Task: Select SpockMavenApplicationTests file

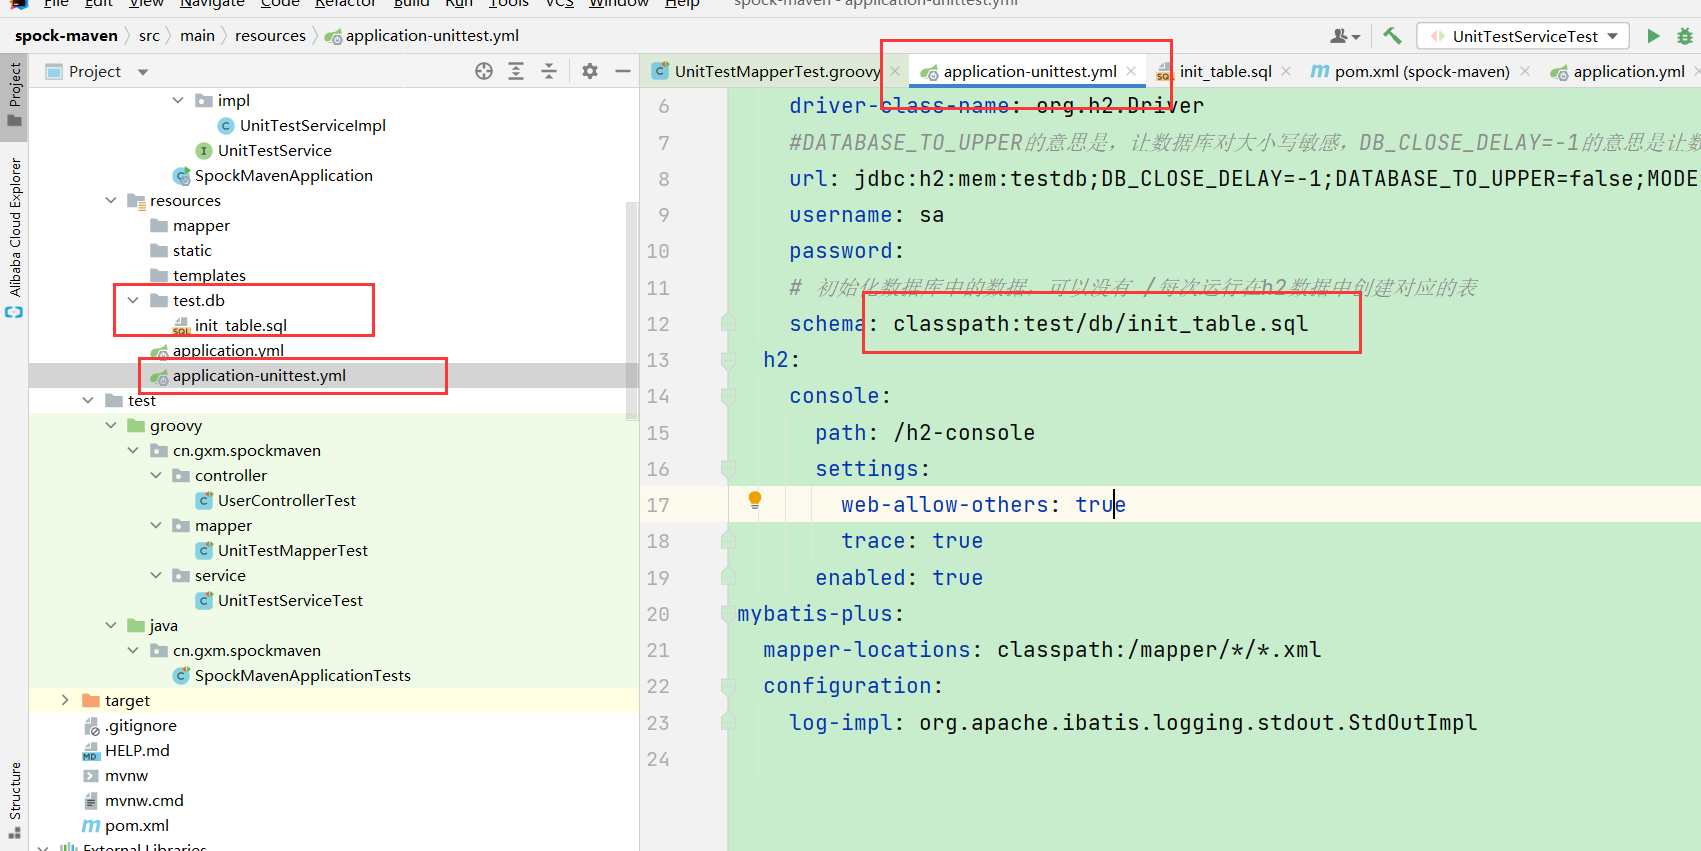Action: pyautogui.click(x=302, y=675)
